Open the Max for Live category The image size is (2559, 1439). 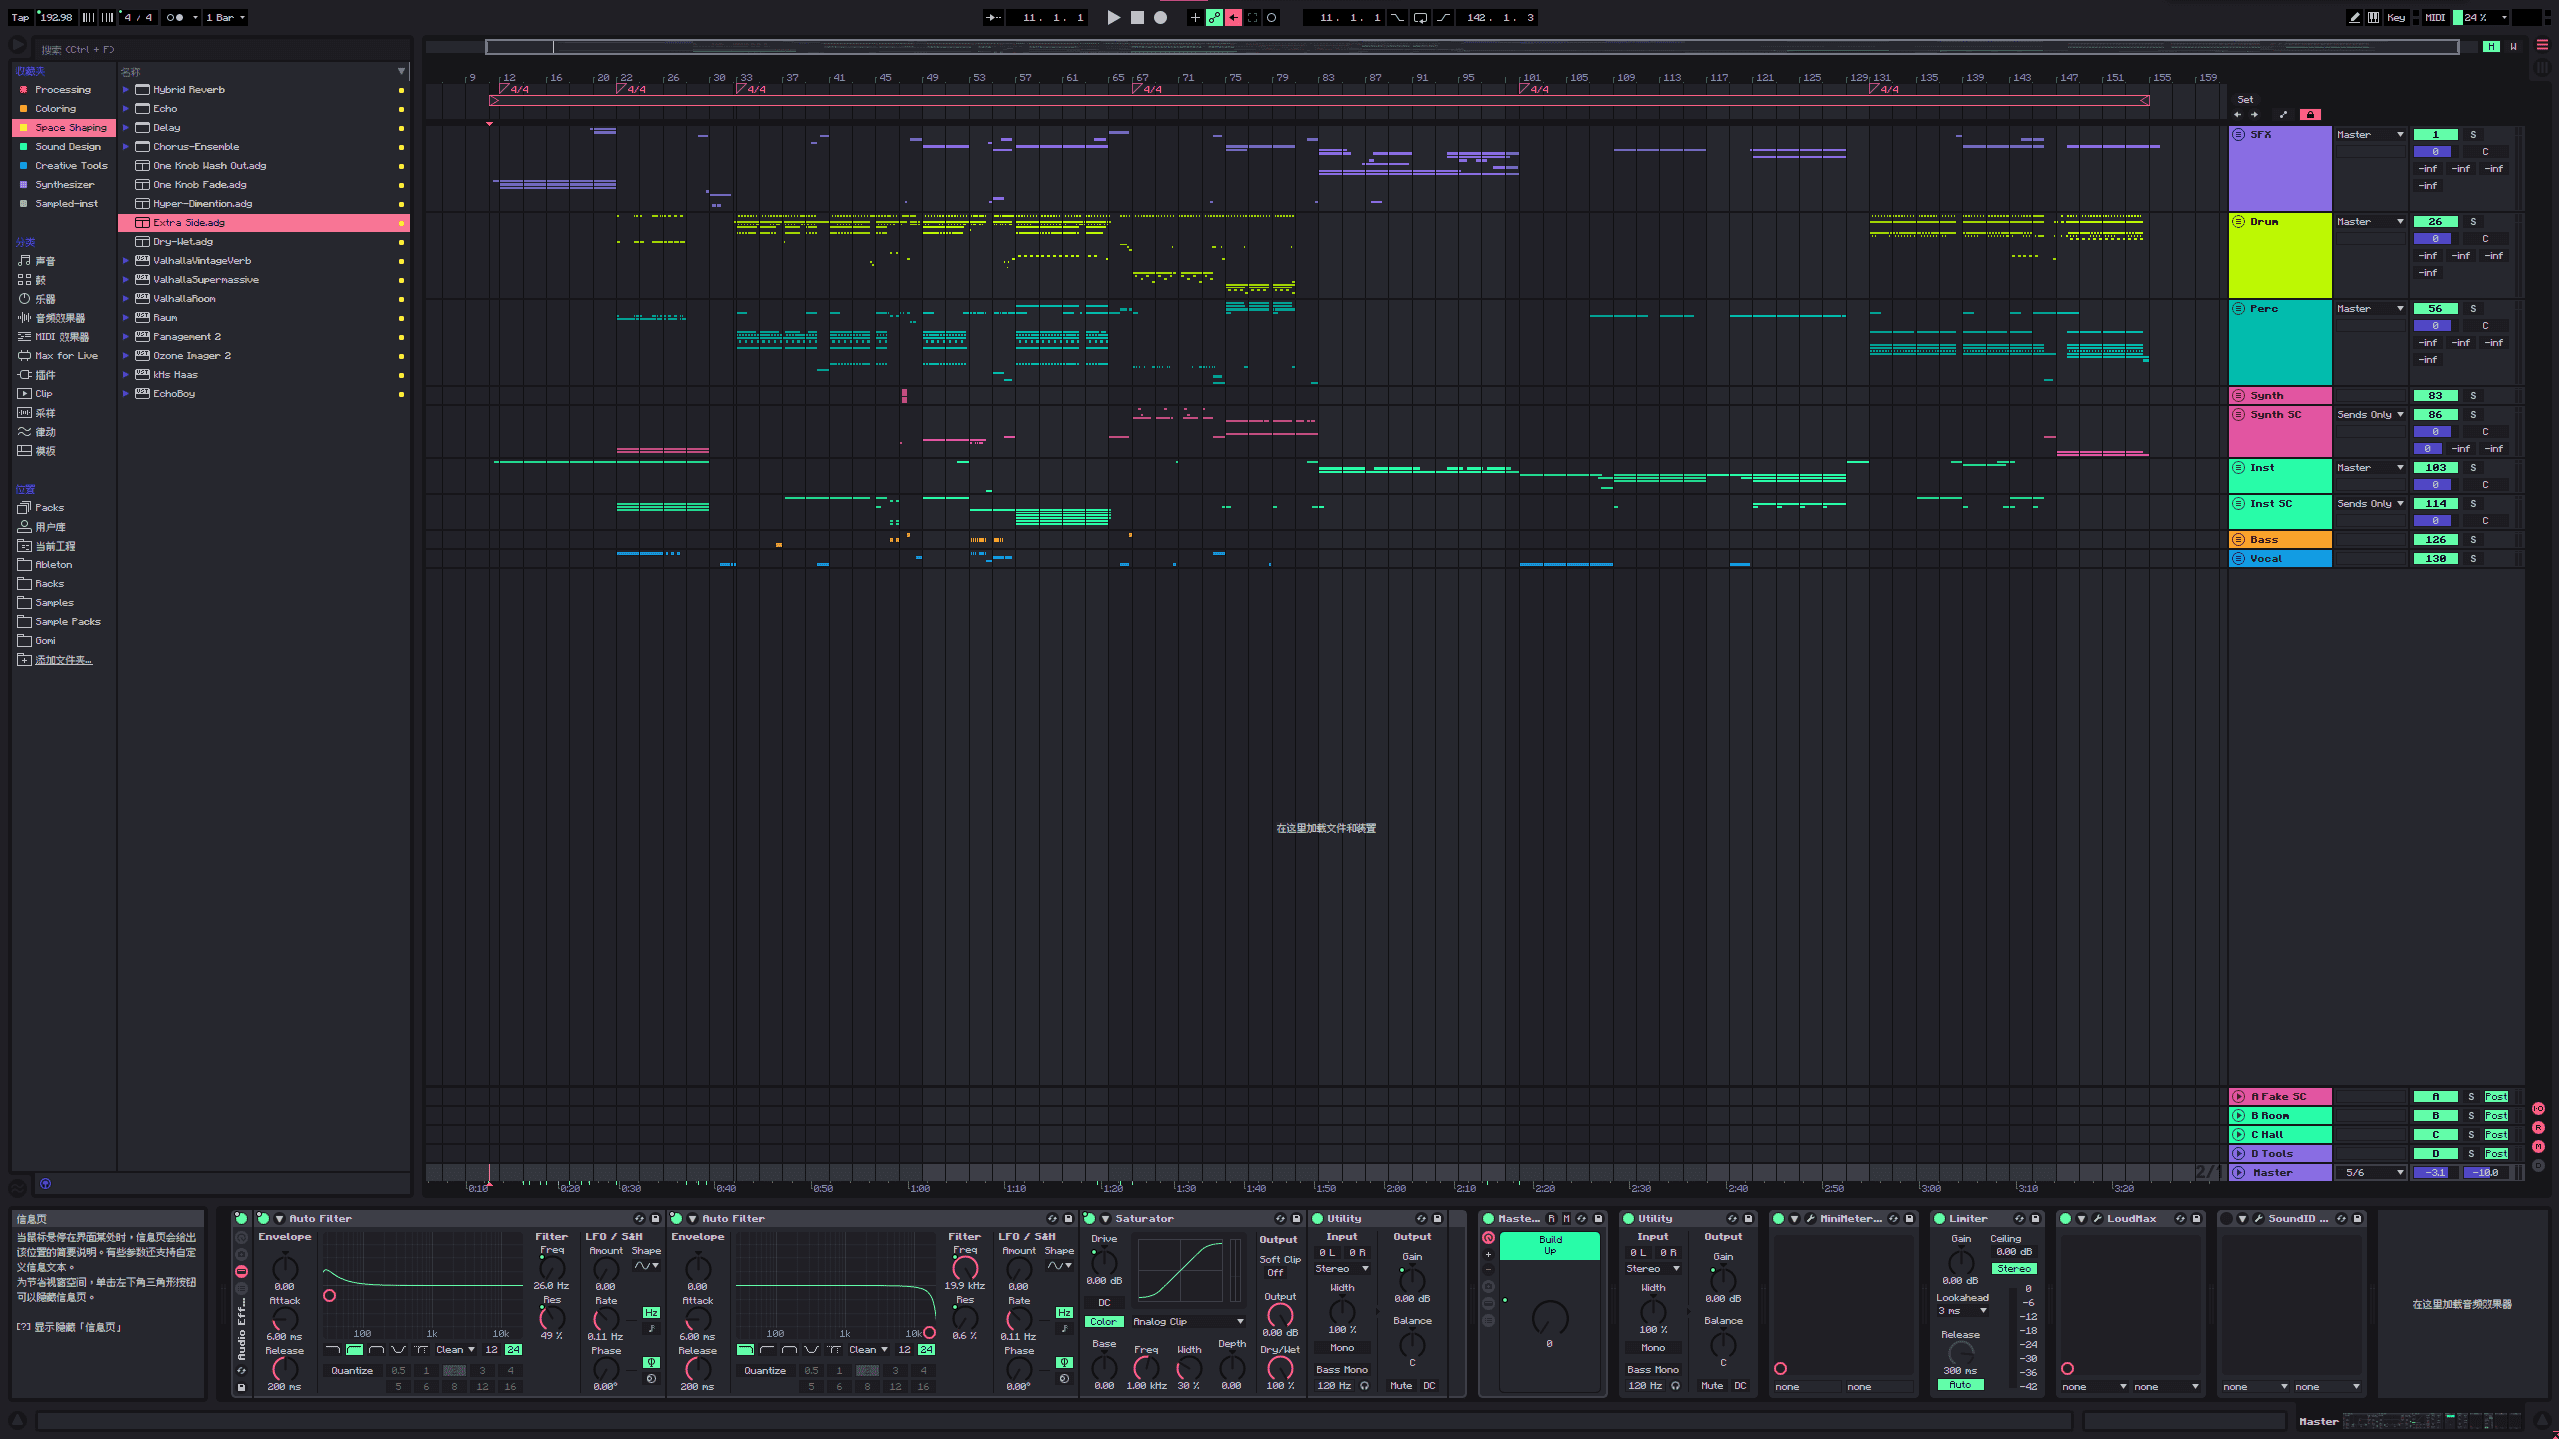coord(66,356)
